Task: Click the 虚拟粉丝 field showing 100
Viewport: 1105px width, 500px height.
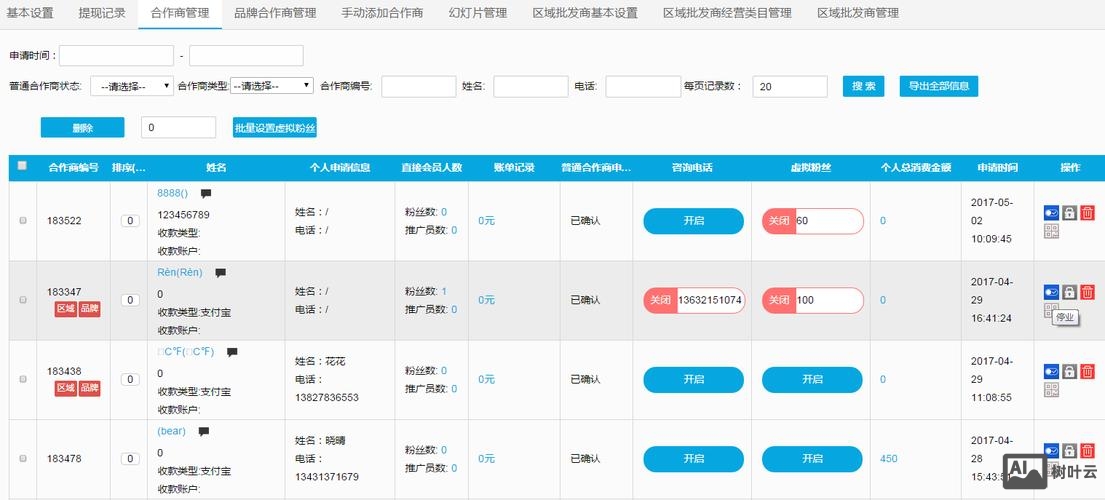Action: (x=829, y=300)
